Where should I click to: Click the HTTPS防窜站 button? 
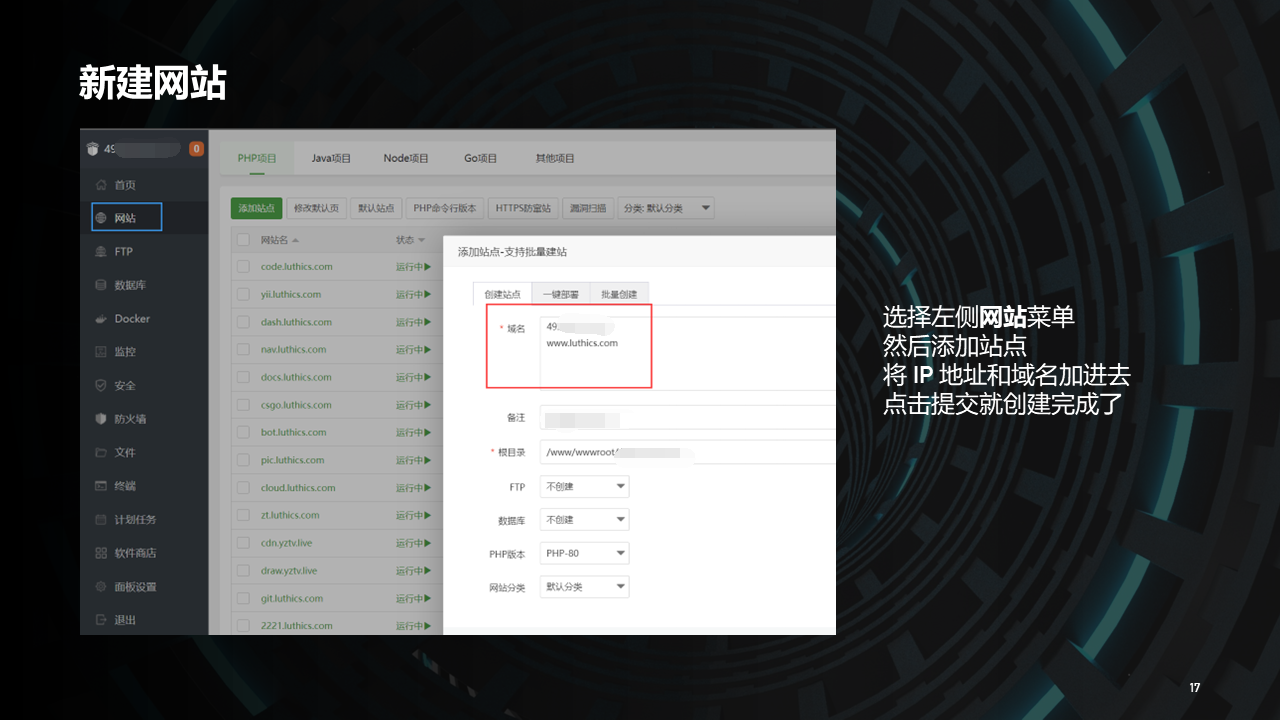pyautogui.click(x=523, y=208)
